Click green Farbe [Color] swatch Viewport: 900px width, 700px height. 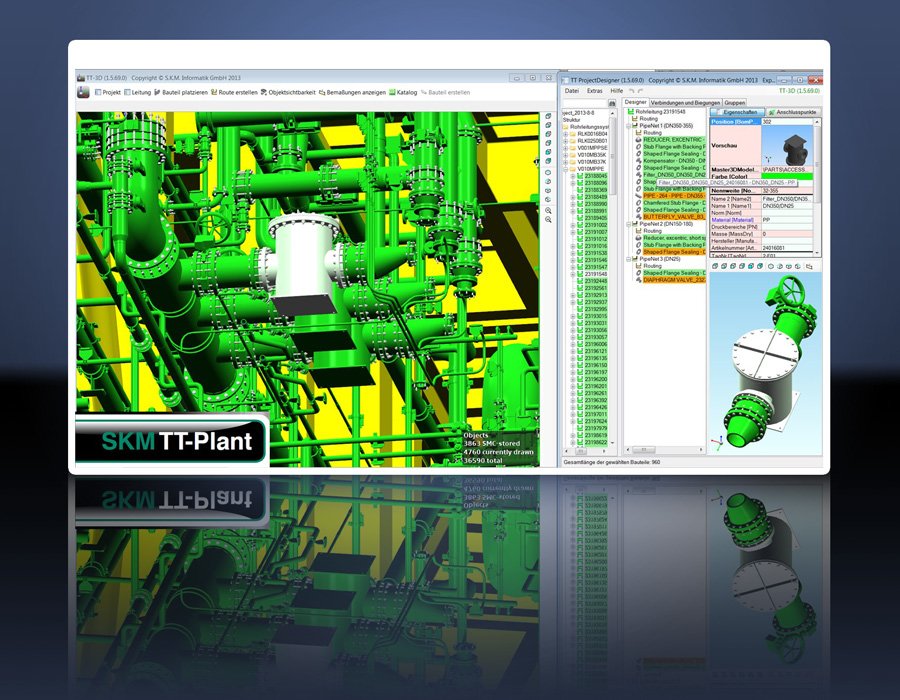pyautogui.click(x=788, y=177)
